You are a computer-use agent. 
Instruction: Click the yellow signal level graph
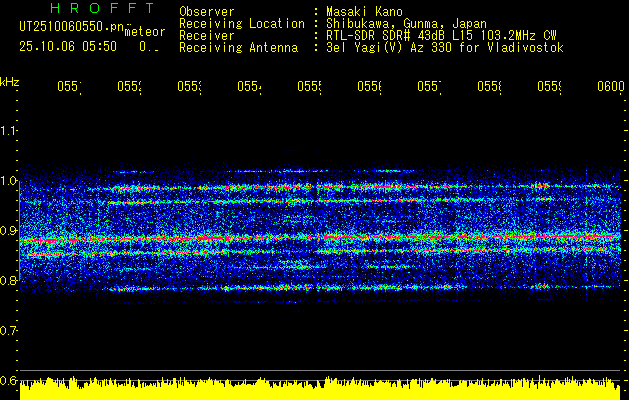320,388
